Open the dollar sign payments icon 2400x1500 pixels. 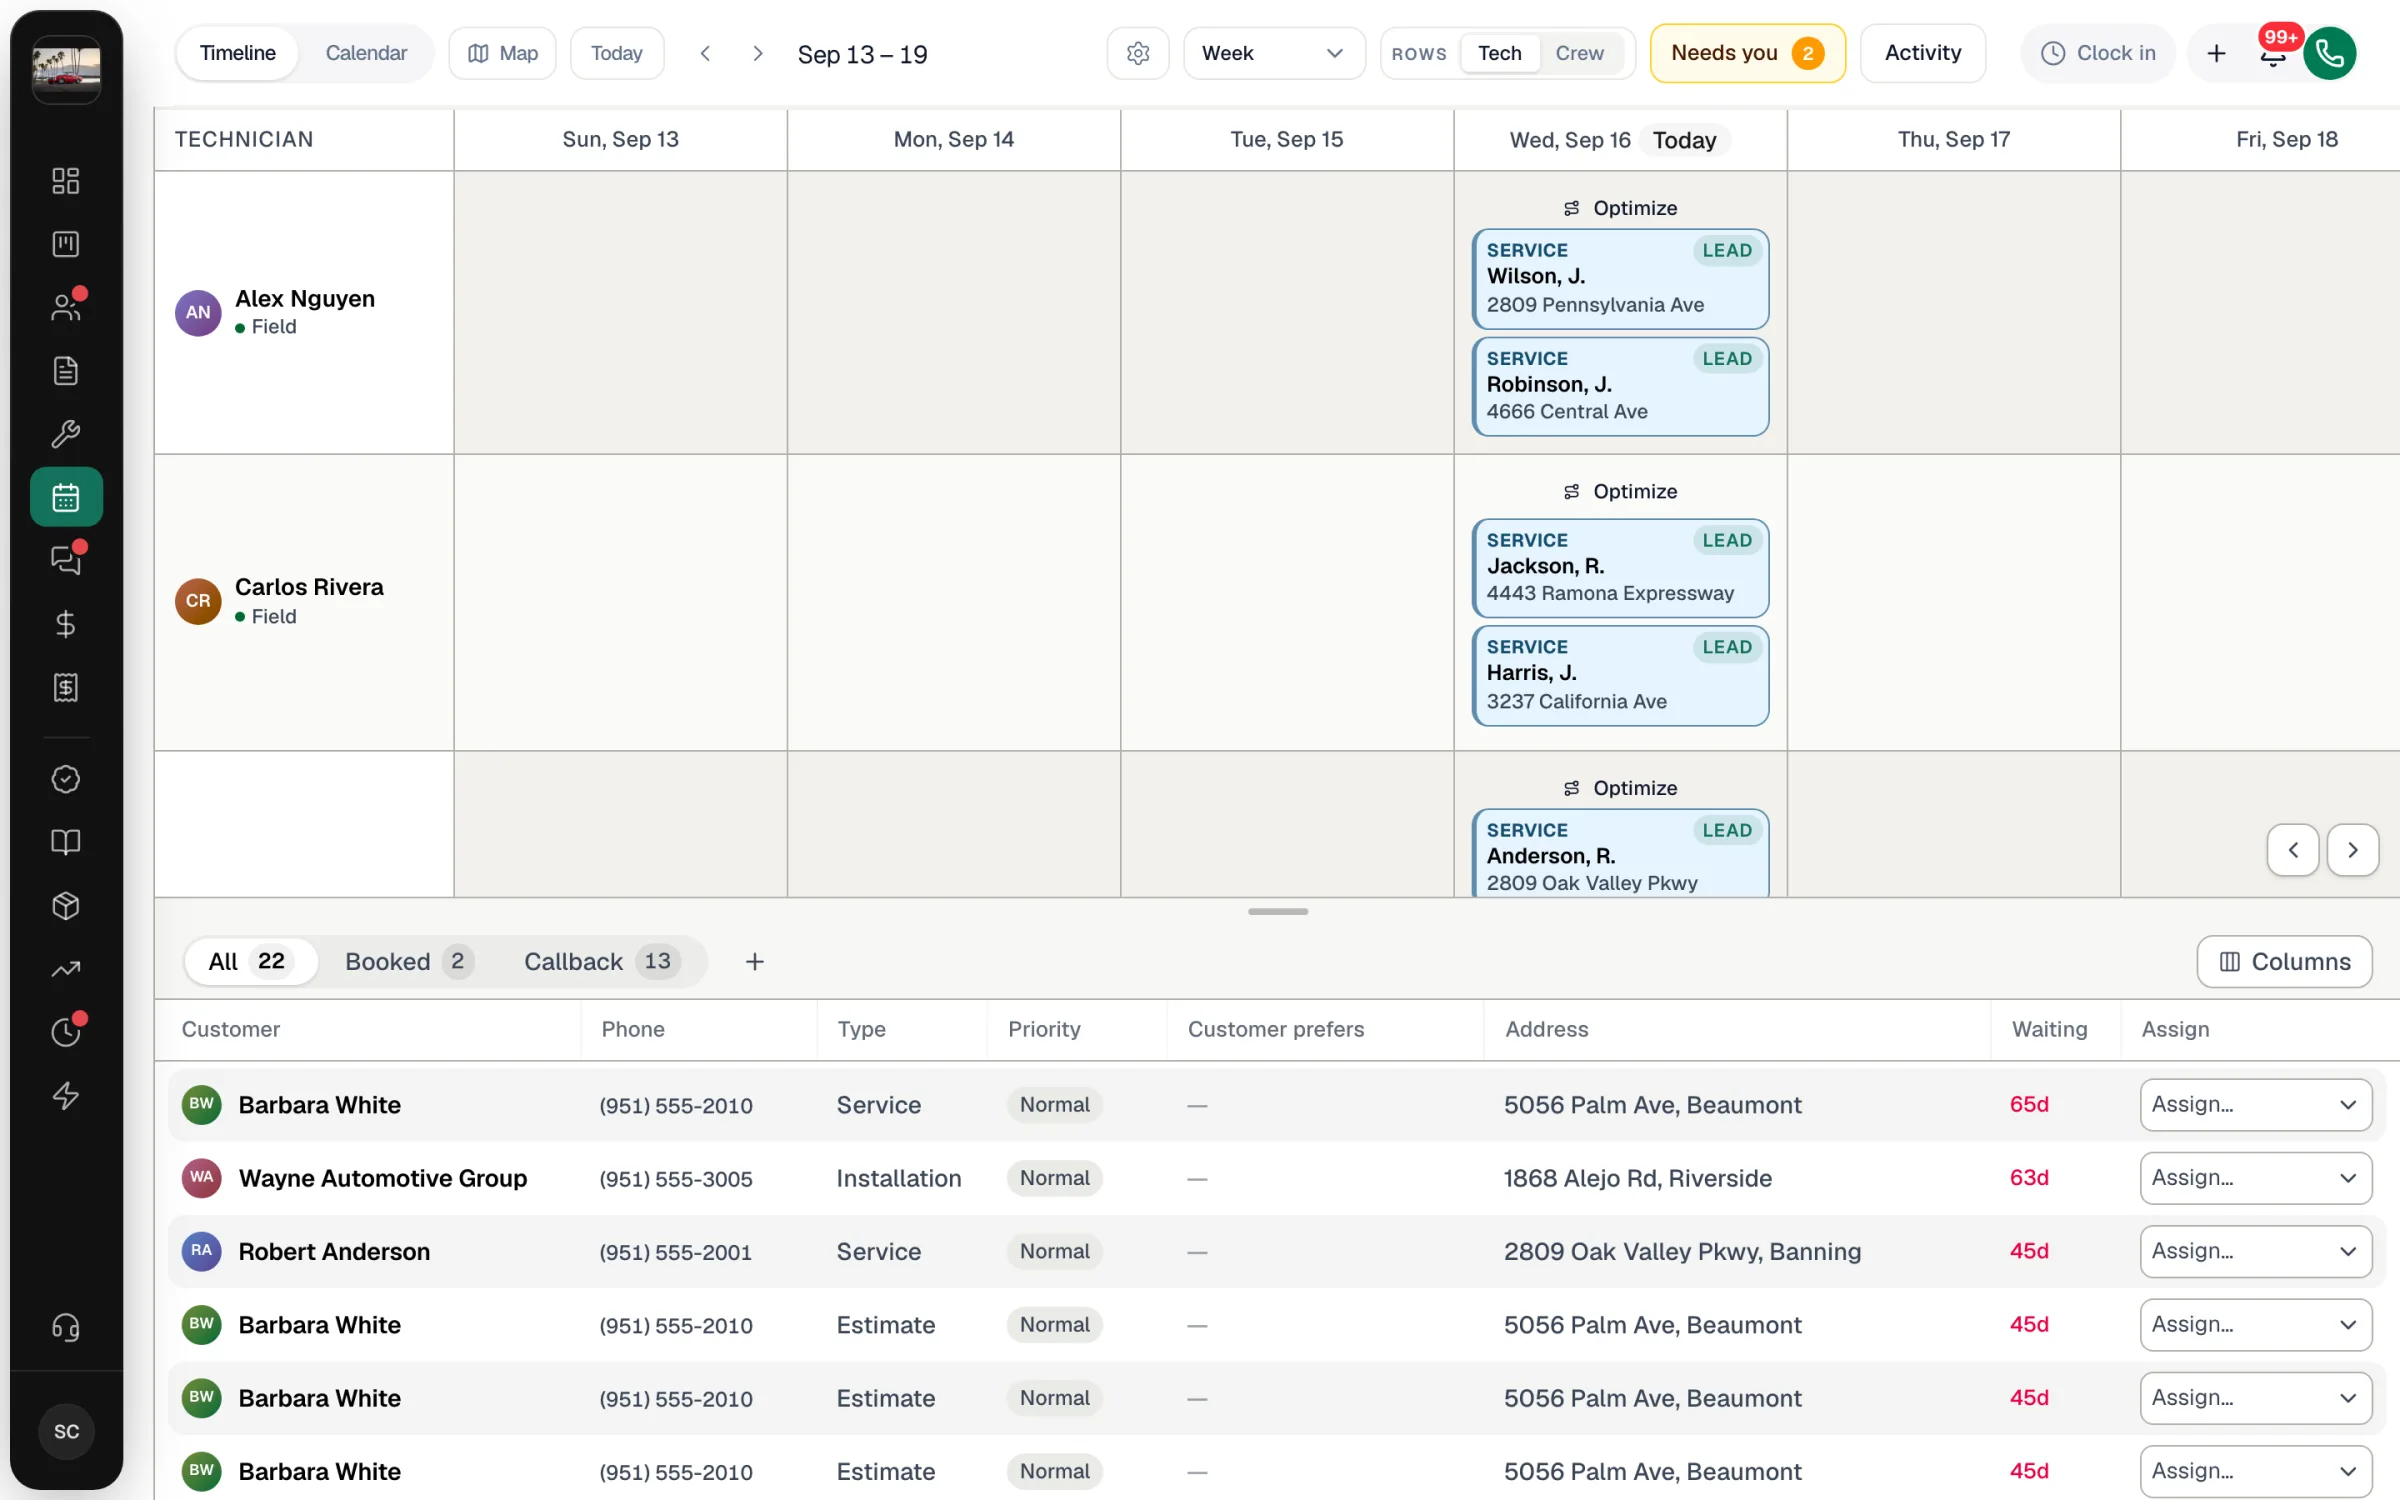(x=66, y=624)
